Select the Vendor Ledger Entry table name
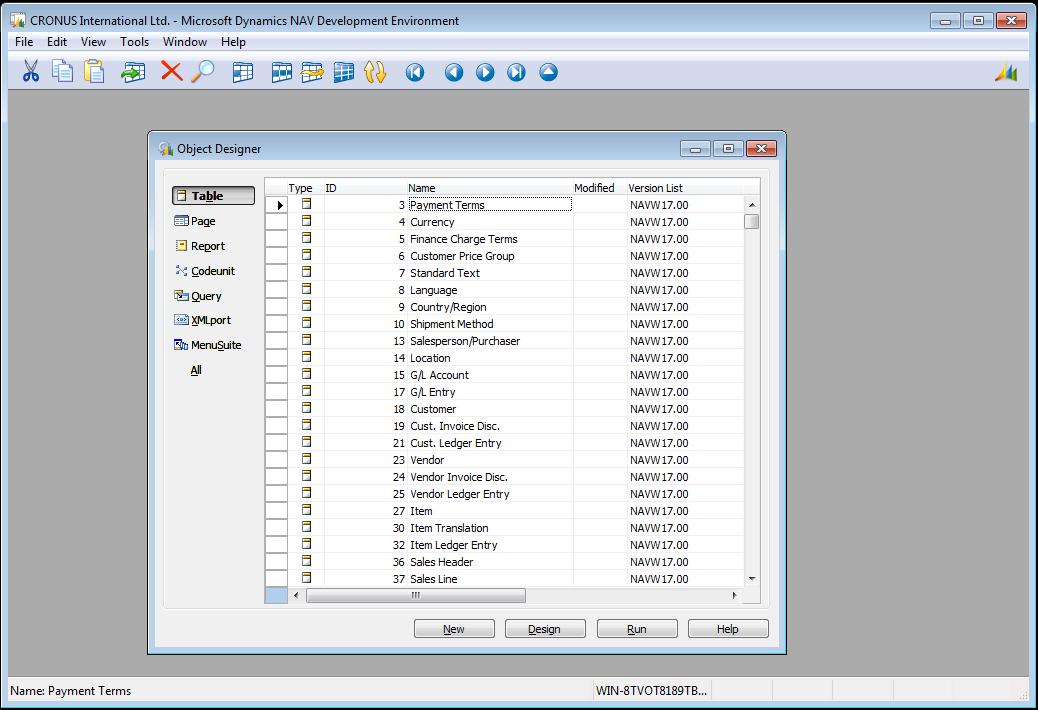The width and height of the screenshot is (1038, 710). coord(460,494)
